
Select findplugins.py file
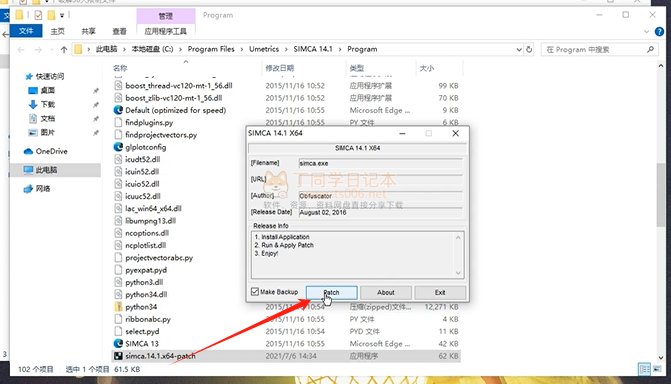[x=149, y=122]
